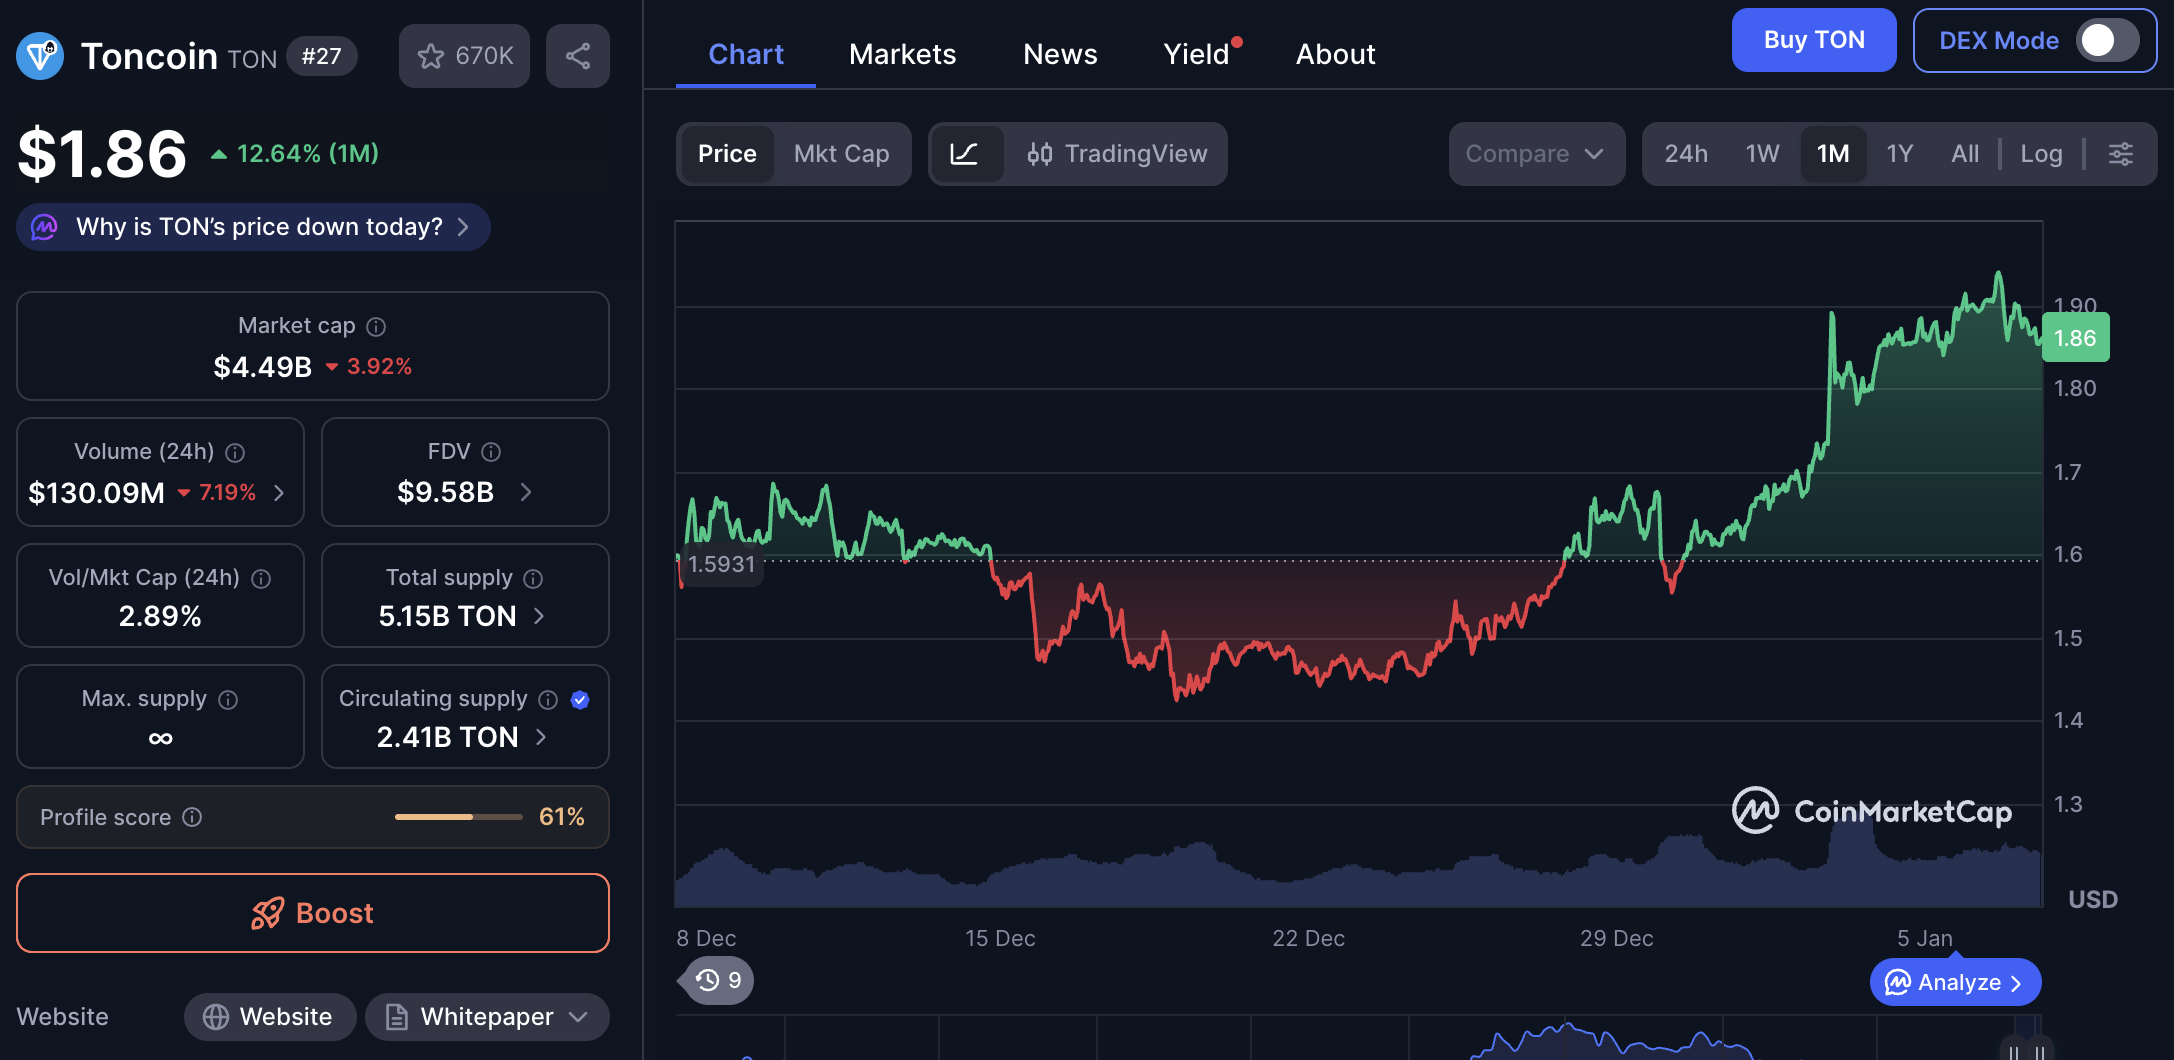Open the chart history events badge
2174x1060 pixels.
pyautogui.click(x=718, y=980)
